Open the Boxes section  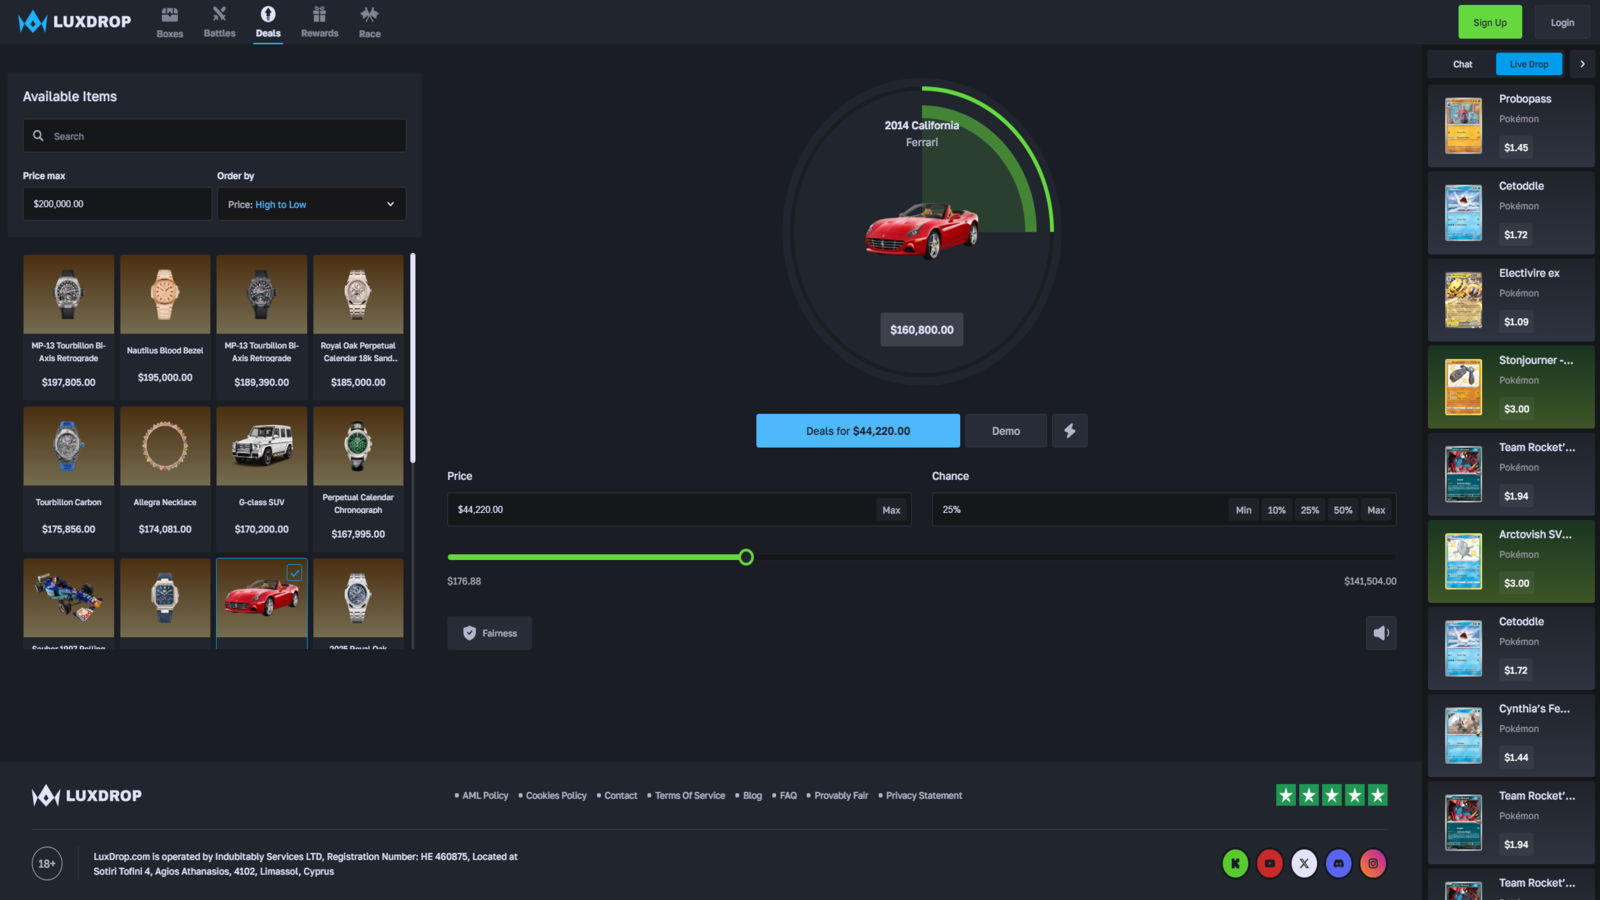click(170, 22)
